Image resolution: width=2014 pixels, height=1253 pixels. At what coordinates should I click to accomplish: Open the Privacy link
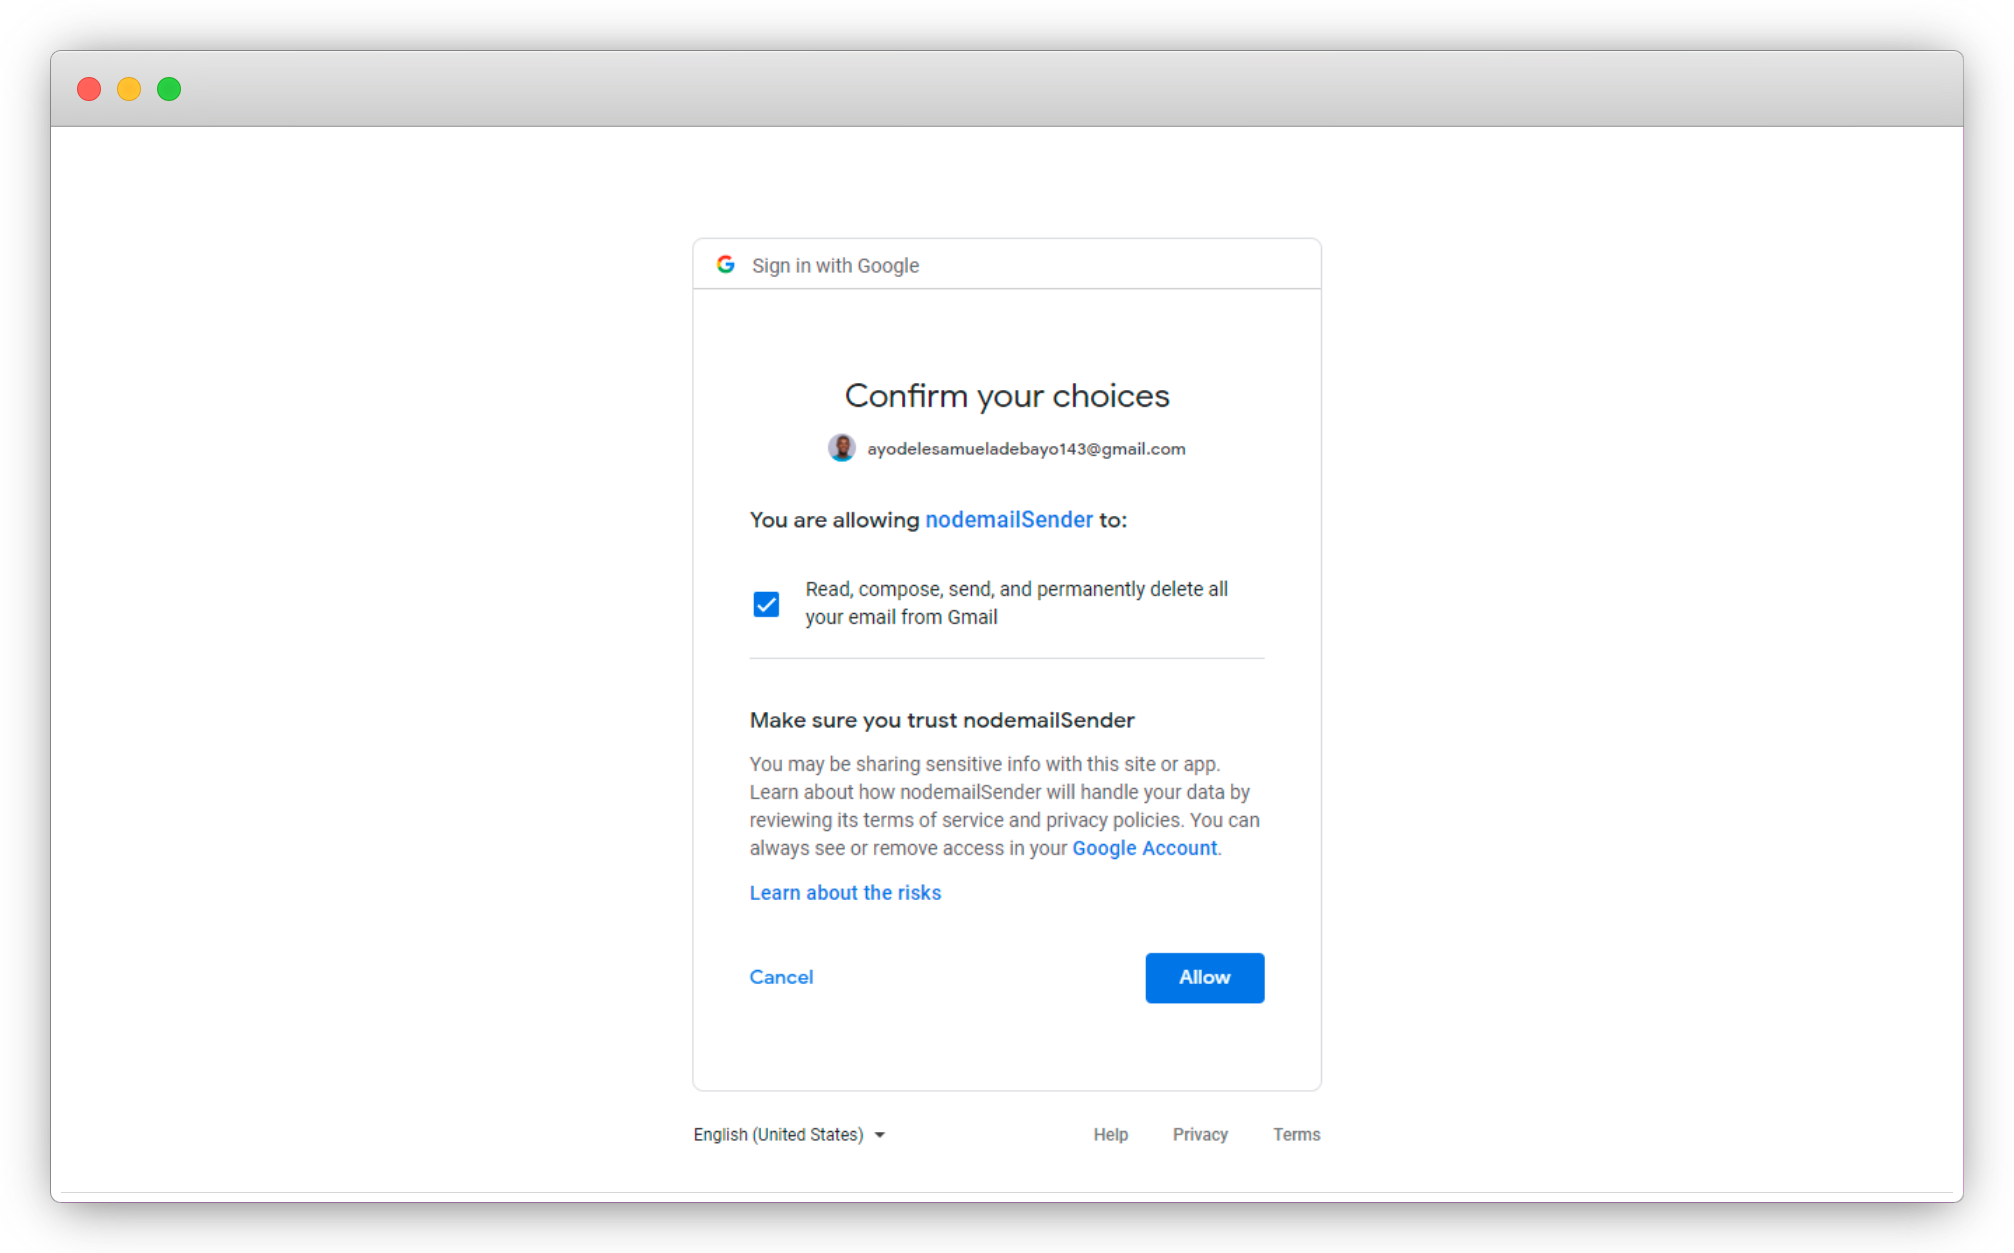click(x=1200, y=1135)
